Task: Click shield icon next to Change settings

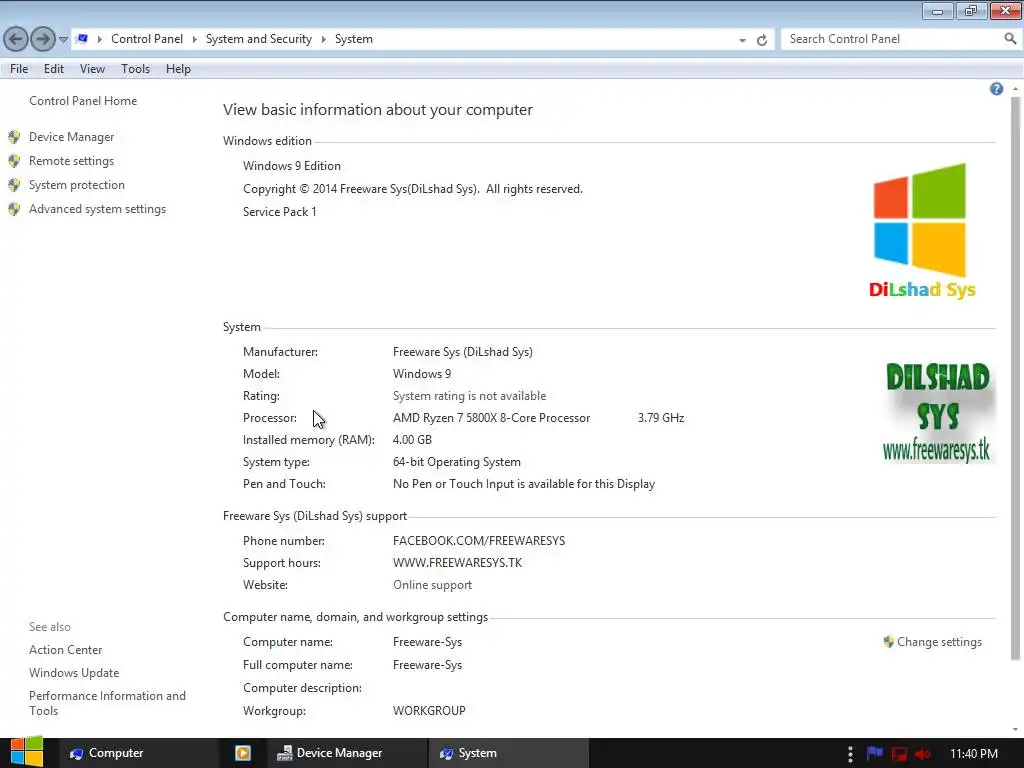Action: 888,641
